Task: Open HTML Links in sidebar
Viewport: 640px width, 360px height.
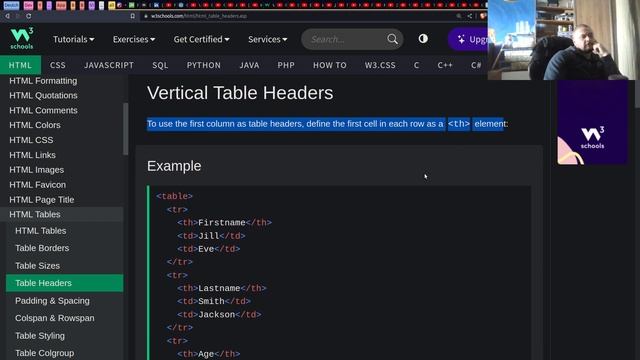Action: coord(32,155)
